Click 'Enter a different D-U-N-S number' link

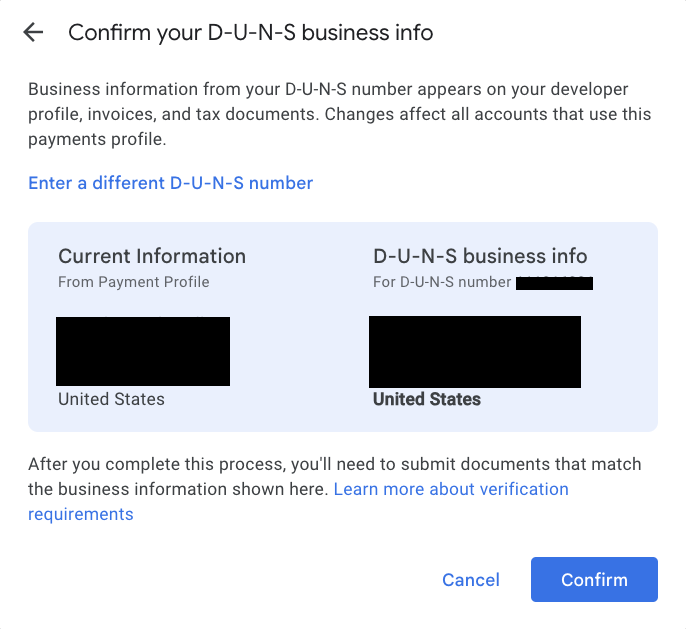(171, 183)
